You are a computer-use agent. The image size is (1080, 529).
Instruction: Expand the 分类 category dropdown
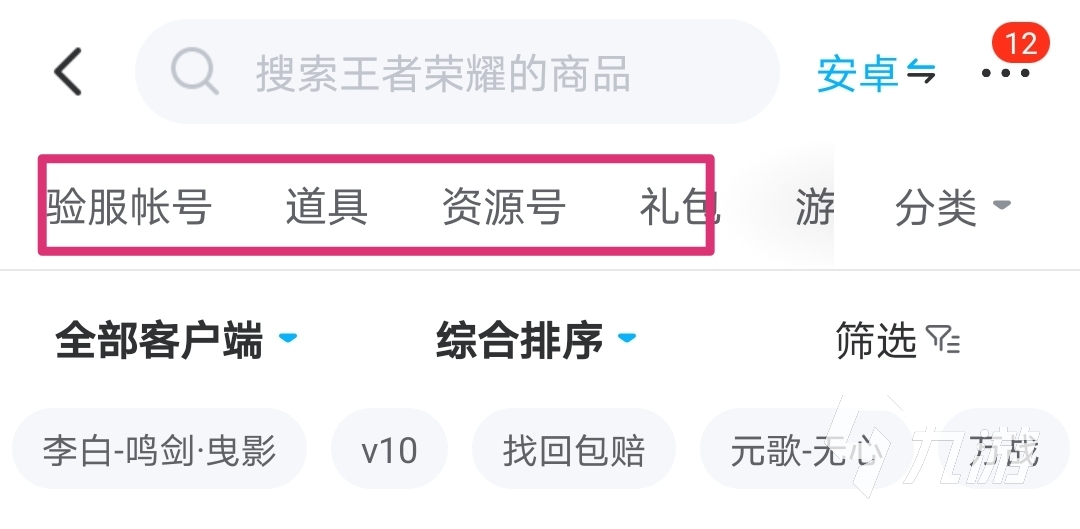click(952, 208)
